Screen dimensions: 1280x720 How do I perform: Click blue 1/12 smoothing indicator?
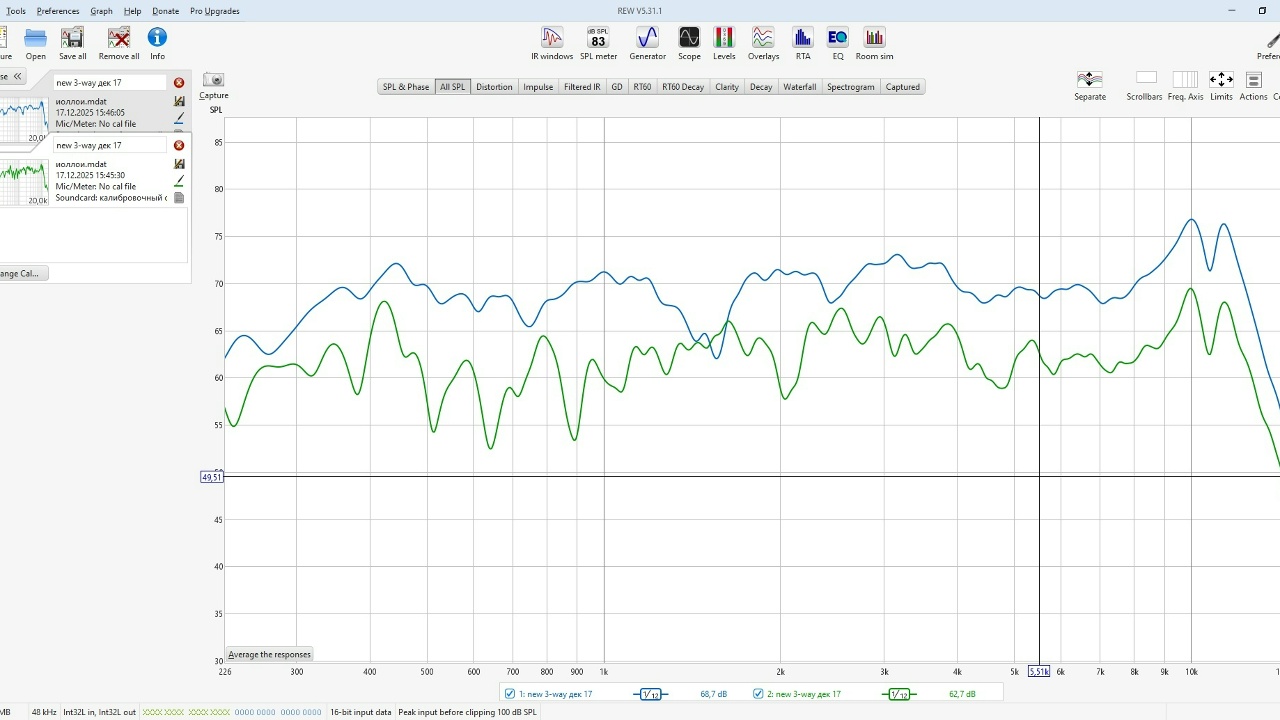point(650,694)
